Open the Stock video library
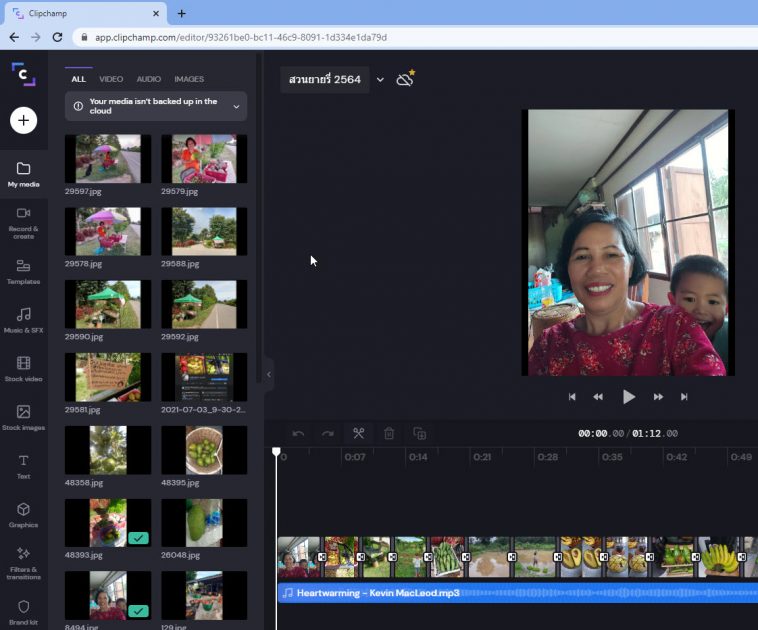 click(x=23, y=368)
